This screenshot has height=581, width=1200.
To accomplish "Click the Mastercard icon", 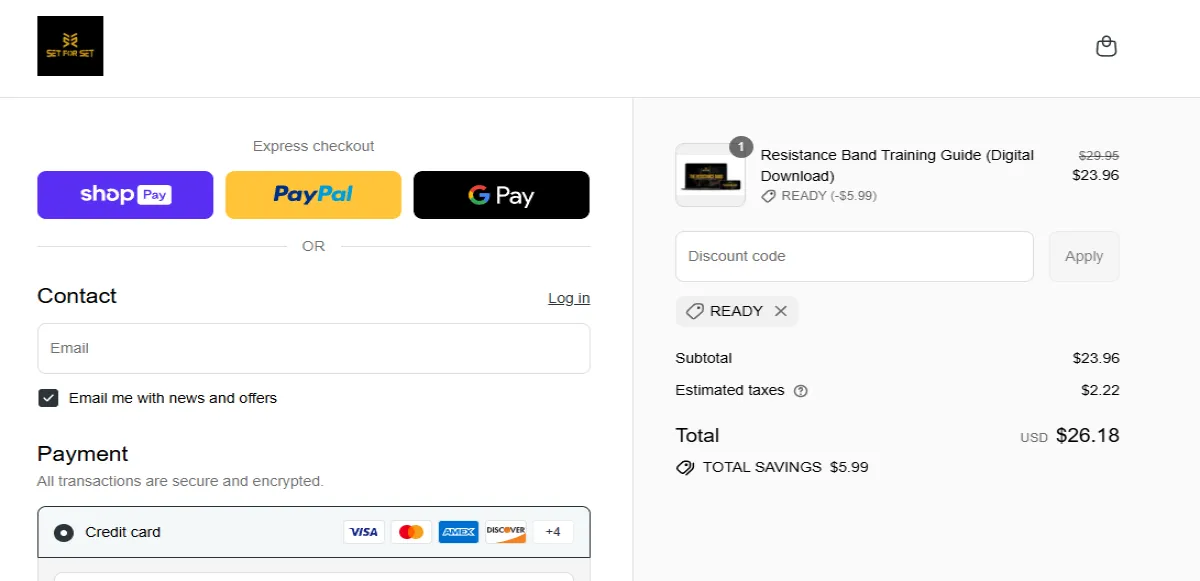I will coord(411,531).
